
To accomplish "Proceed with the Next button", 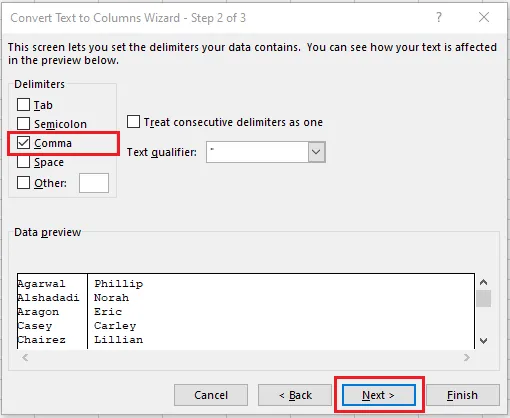I will click(379, 395).
